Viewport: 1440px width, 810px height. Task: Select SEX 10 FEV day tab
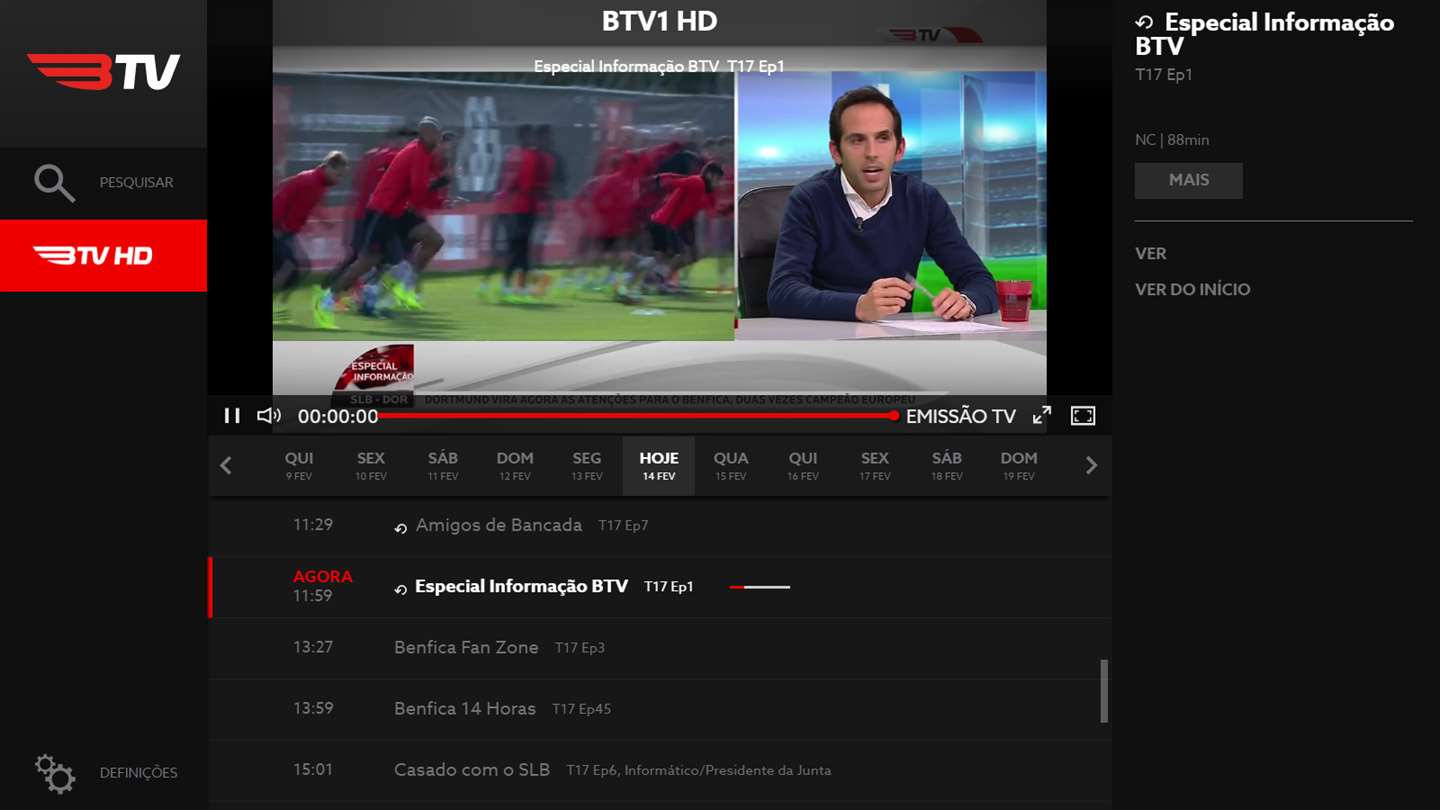371,466
